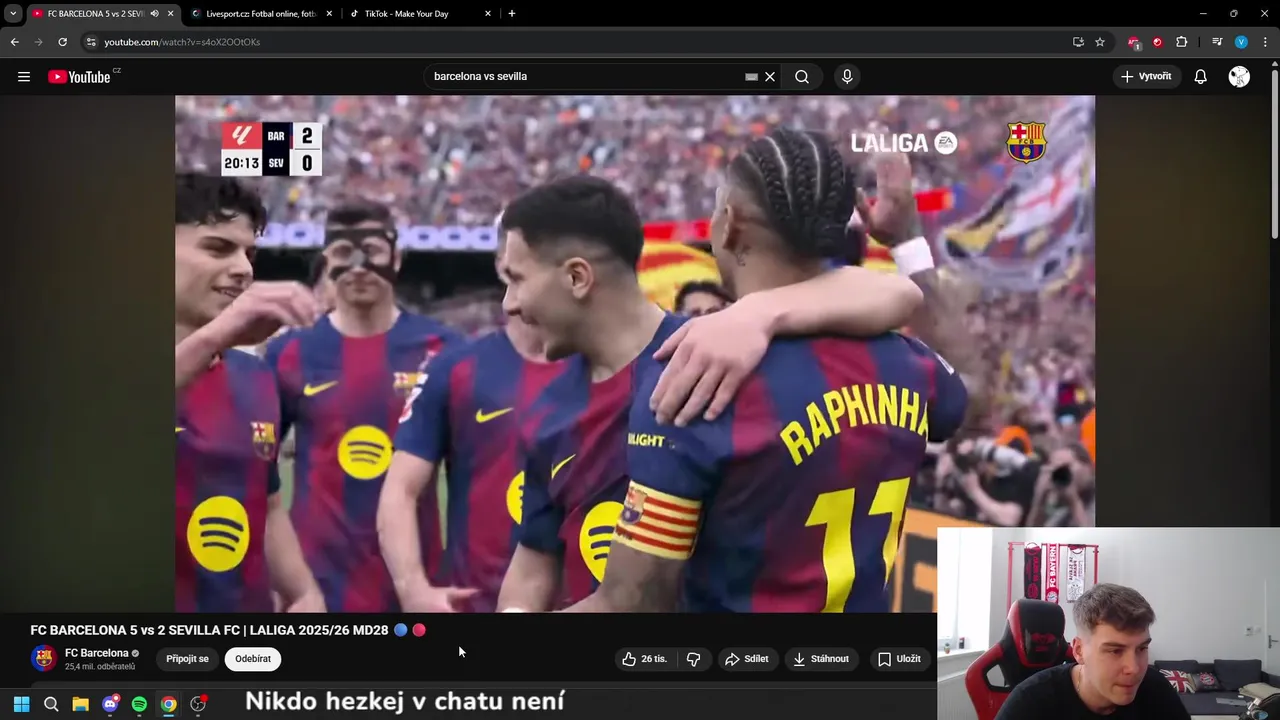
Task: Open Chrome from the taskbar
Action: point(169,704)
